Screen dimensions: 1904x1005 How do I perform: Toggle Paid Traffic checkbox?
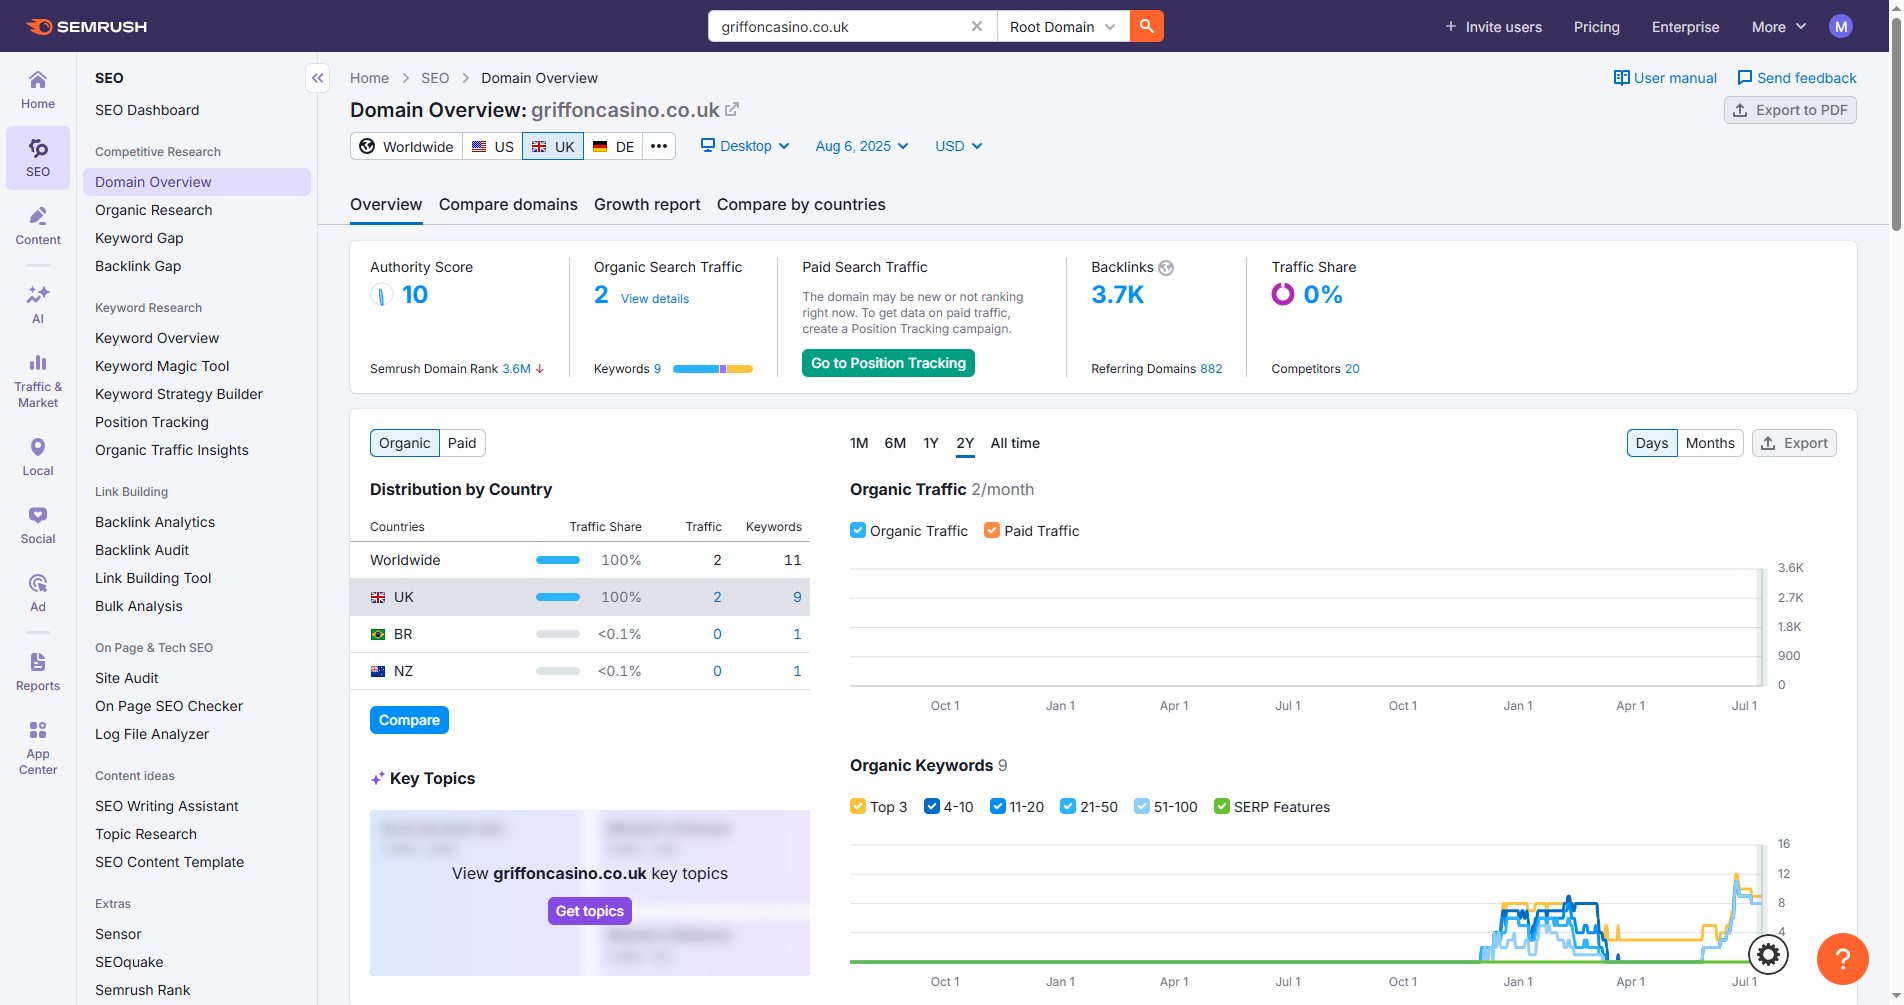992,530
